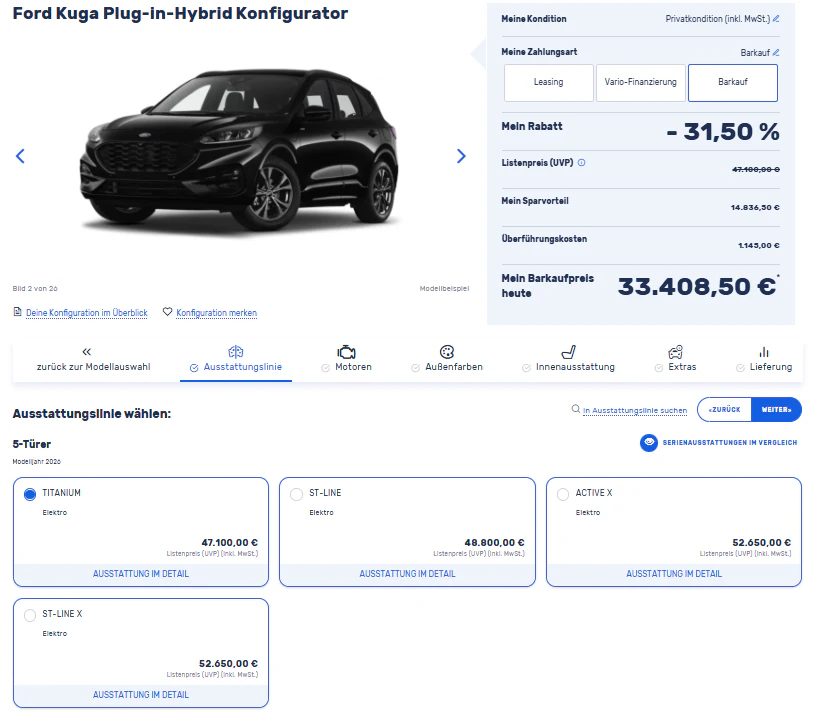This screenshot has height=715, width=816.
Task: Click In Ausstattungslinie suchen link
Action: click(635, 411)
